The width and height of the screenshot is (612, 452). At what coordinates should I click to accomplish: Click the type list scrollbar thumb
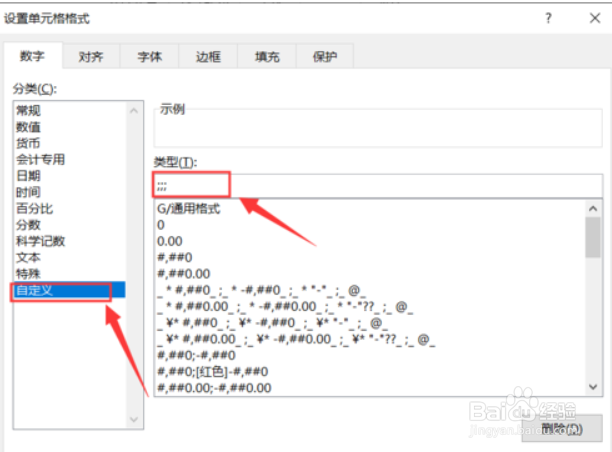coord(593,237)
